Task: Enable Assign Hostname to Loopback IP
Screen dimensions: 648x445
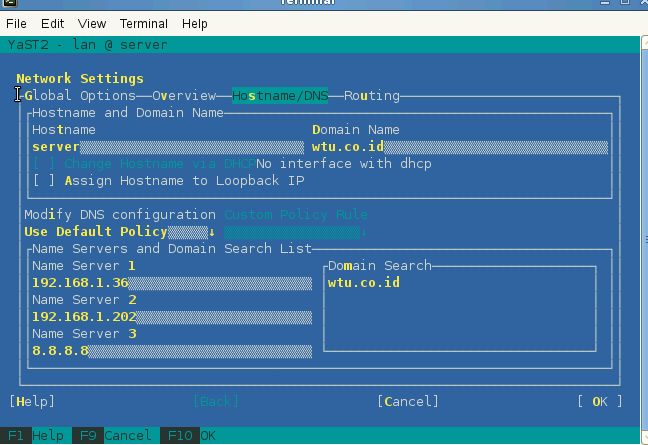Action: pos(43,181)
